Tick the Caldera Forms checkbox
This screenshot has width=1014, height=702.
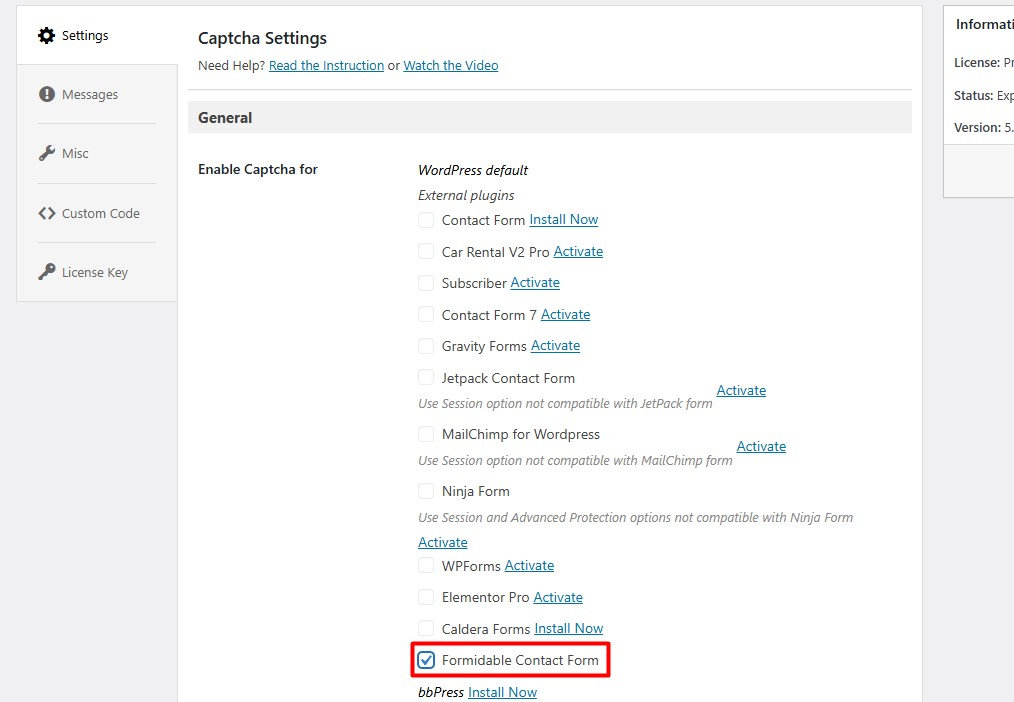[x=426, y=628]
